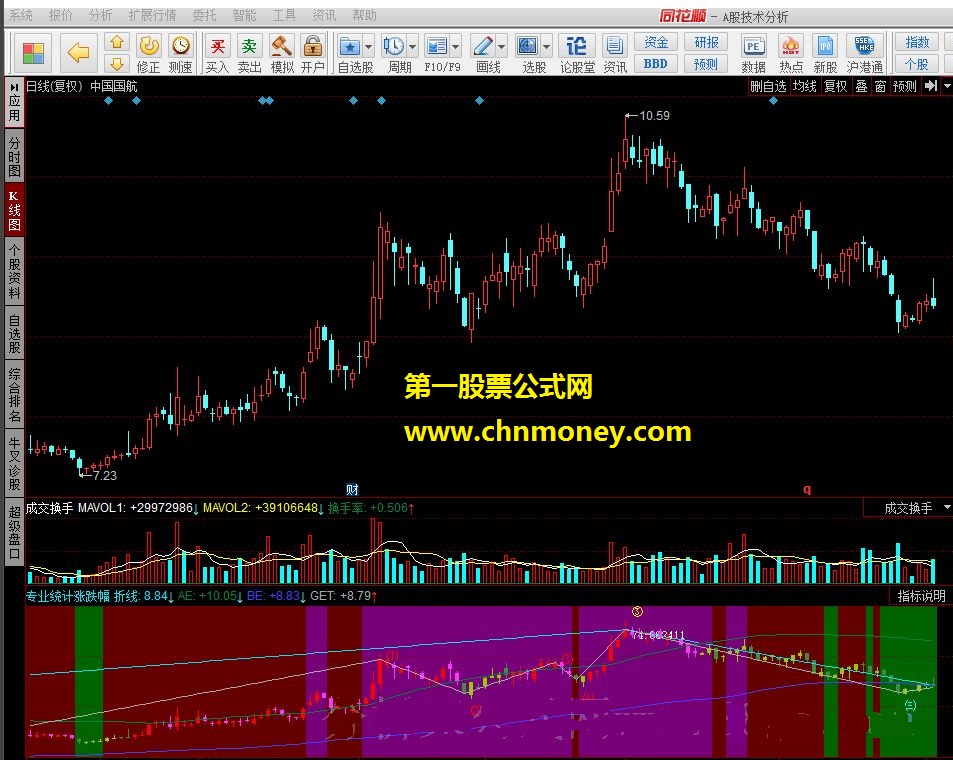This screenshot has width=953, height=760.
Task: Click the 周期 period clock icon
Action: pyautogui.click(x=393, y=46)
